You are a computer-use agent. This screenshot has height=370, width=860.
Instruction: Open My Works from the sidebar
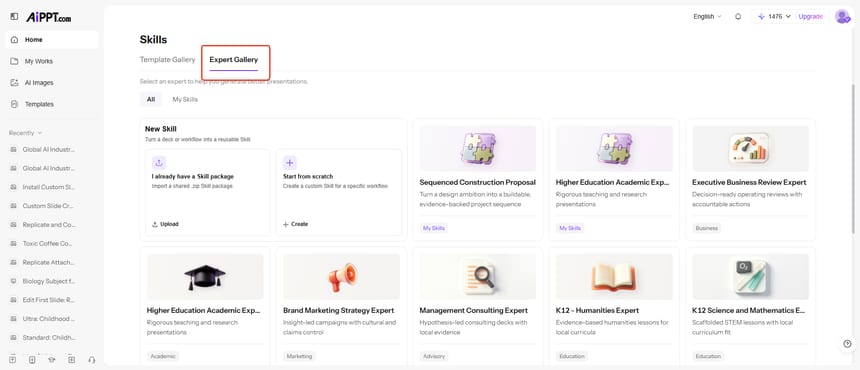[52, 61]
